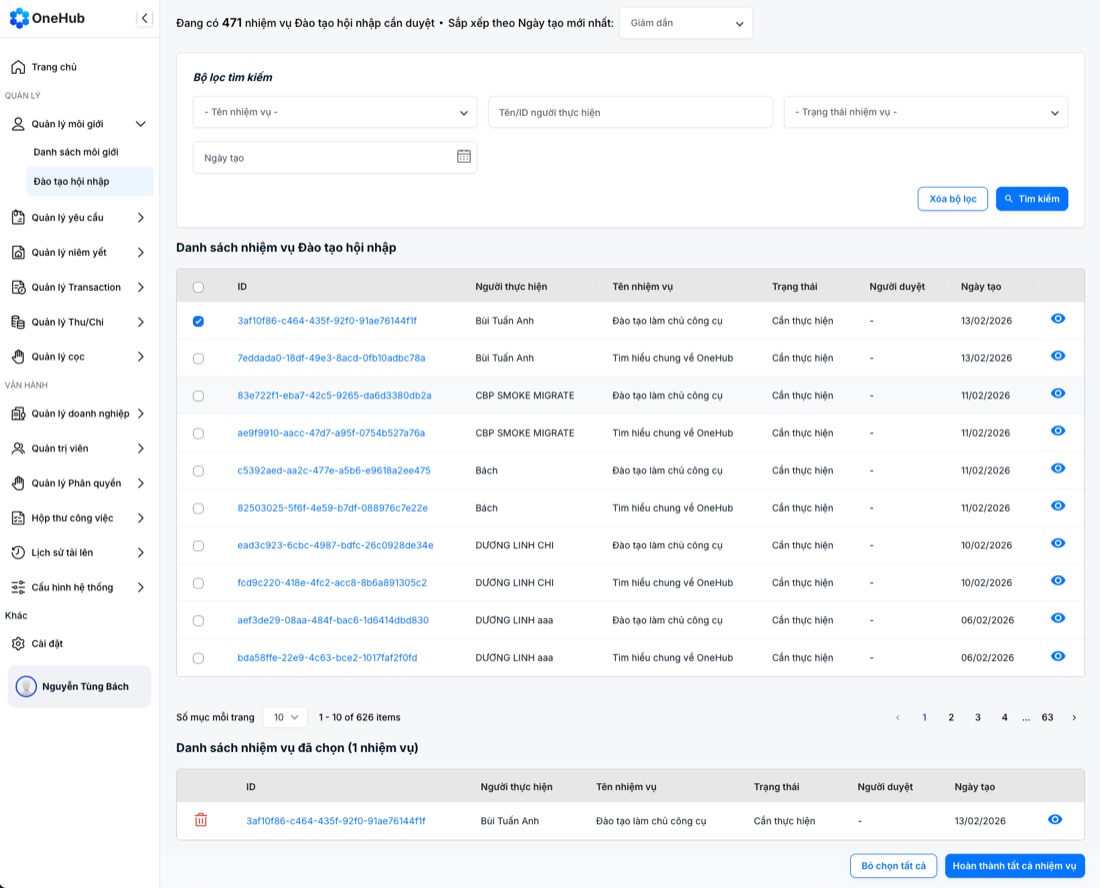
Task: Click the Tên/ID người thực hiện input field
Action: click(631, 112)
